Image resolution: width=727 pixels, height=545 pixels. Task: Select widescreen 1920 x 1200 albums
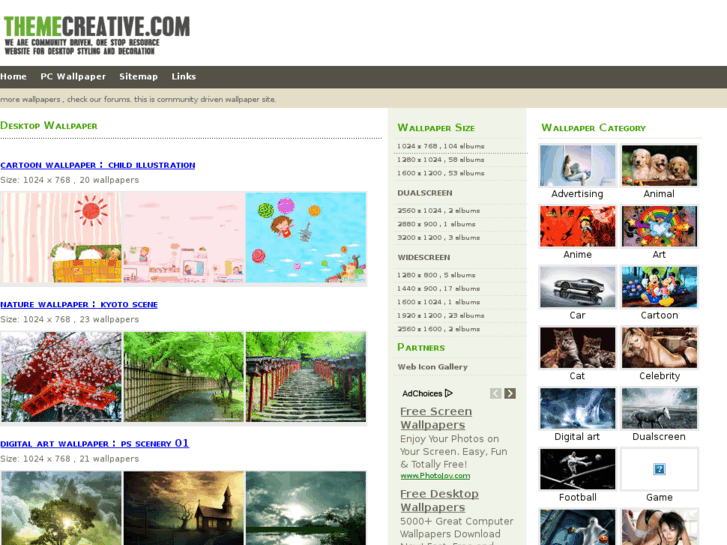tap(440, 315)
